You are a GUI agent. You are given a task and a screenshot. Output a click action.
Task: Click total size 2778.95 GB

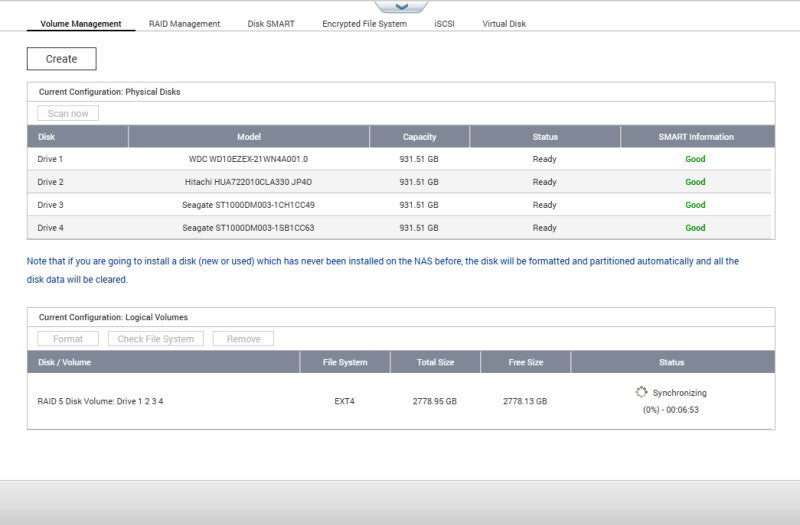click(435, 401)
